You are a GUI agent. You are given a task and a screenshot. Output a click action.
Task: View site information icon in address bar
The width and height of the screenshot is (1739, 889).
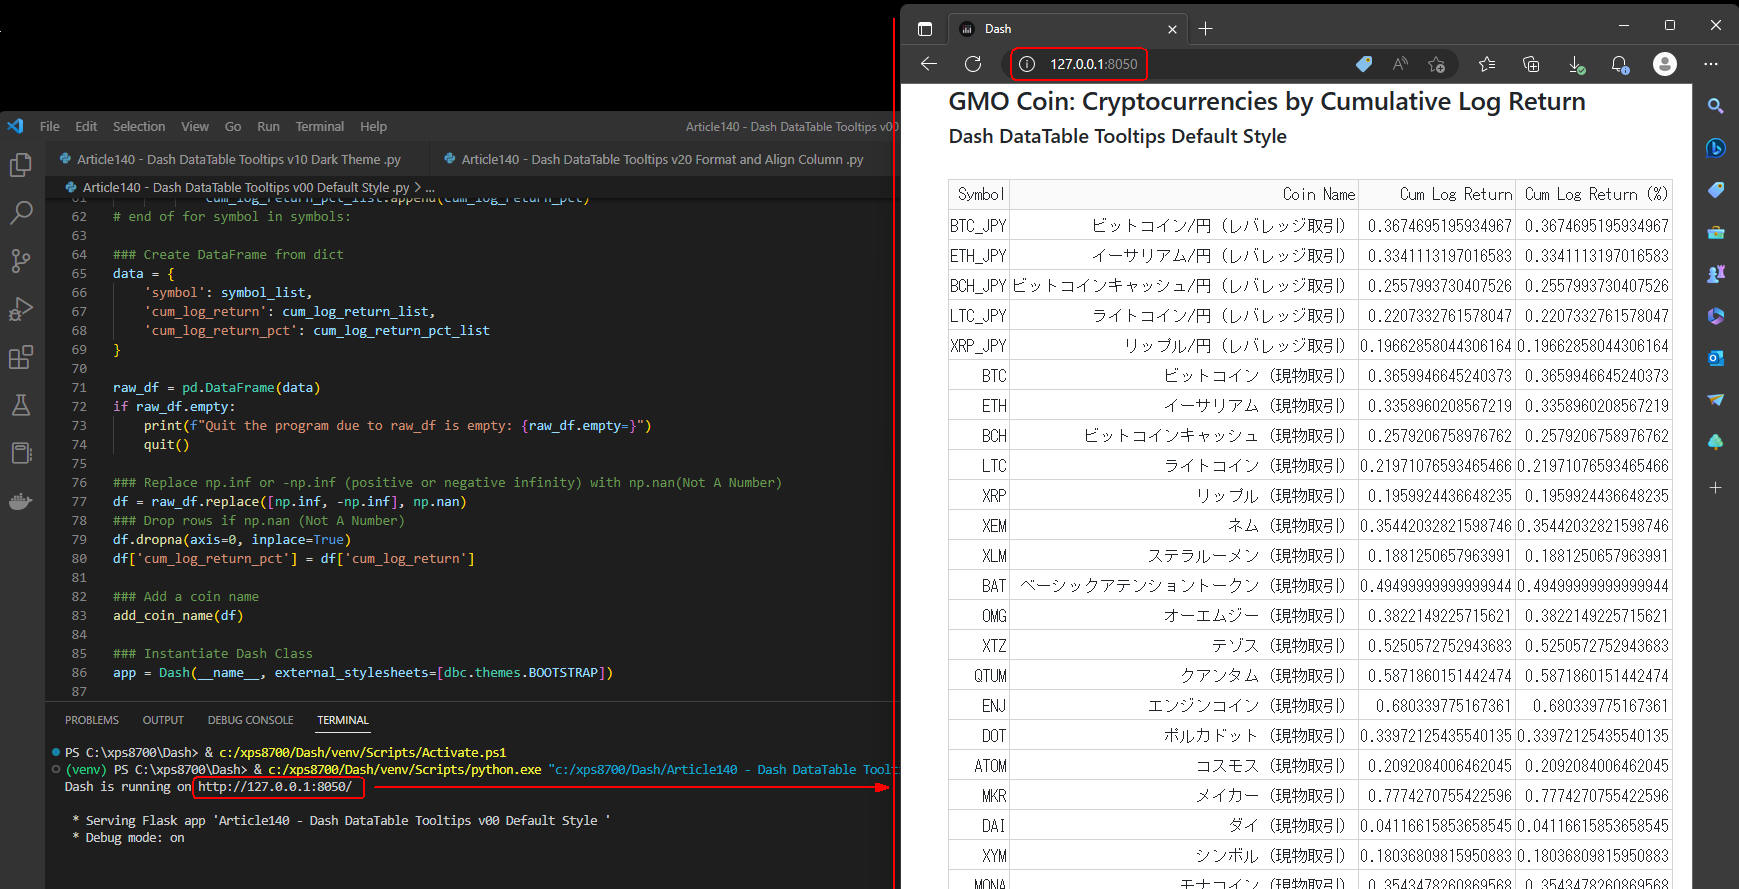[1027, 64]
